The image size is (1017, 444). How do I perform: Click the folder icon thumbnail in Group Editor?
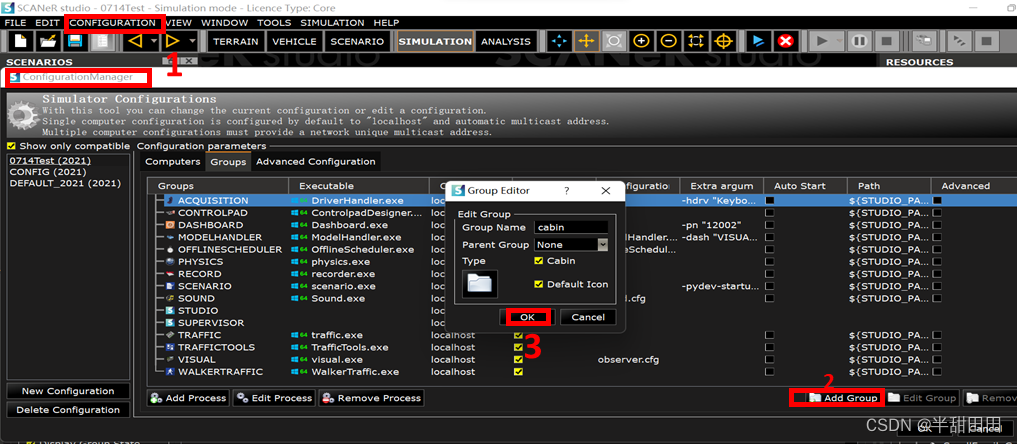click(x=480, y=284)
